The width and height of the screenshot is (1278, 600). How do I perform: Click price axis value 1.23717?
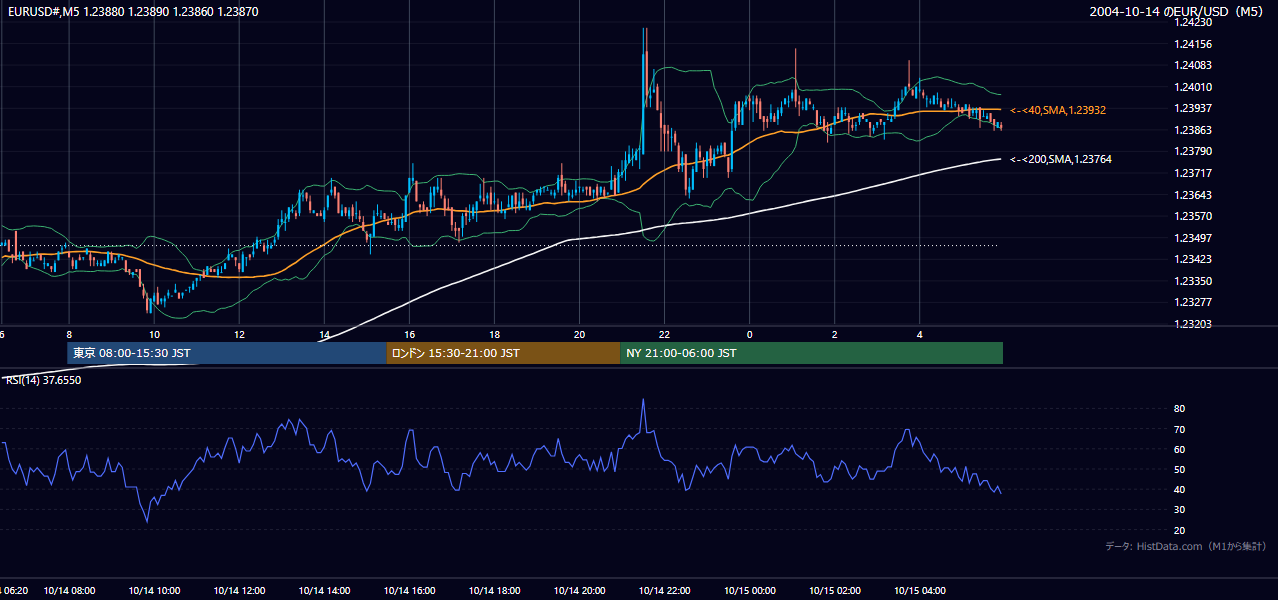(x=1192, y=173)
